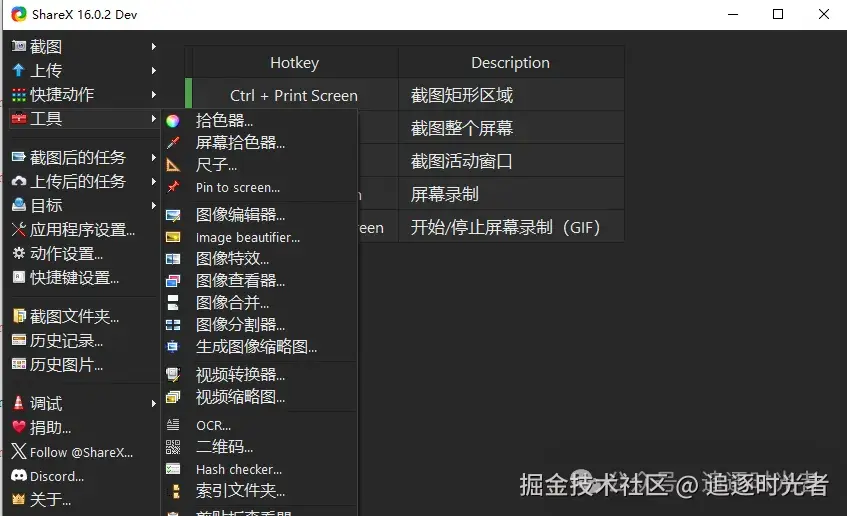Click the Description column header
The height and width of the screenshot is (516, 847).
(511, 63)
